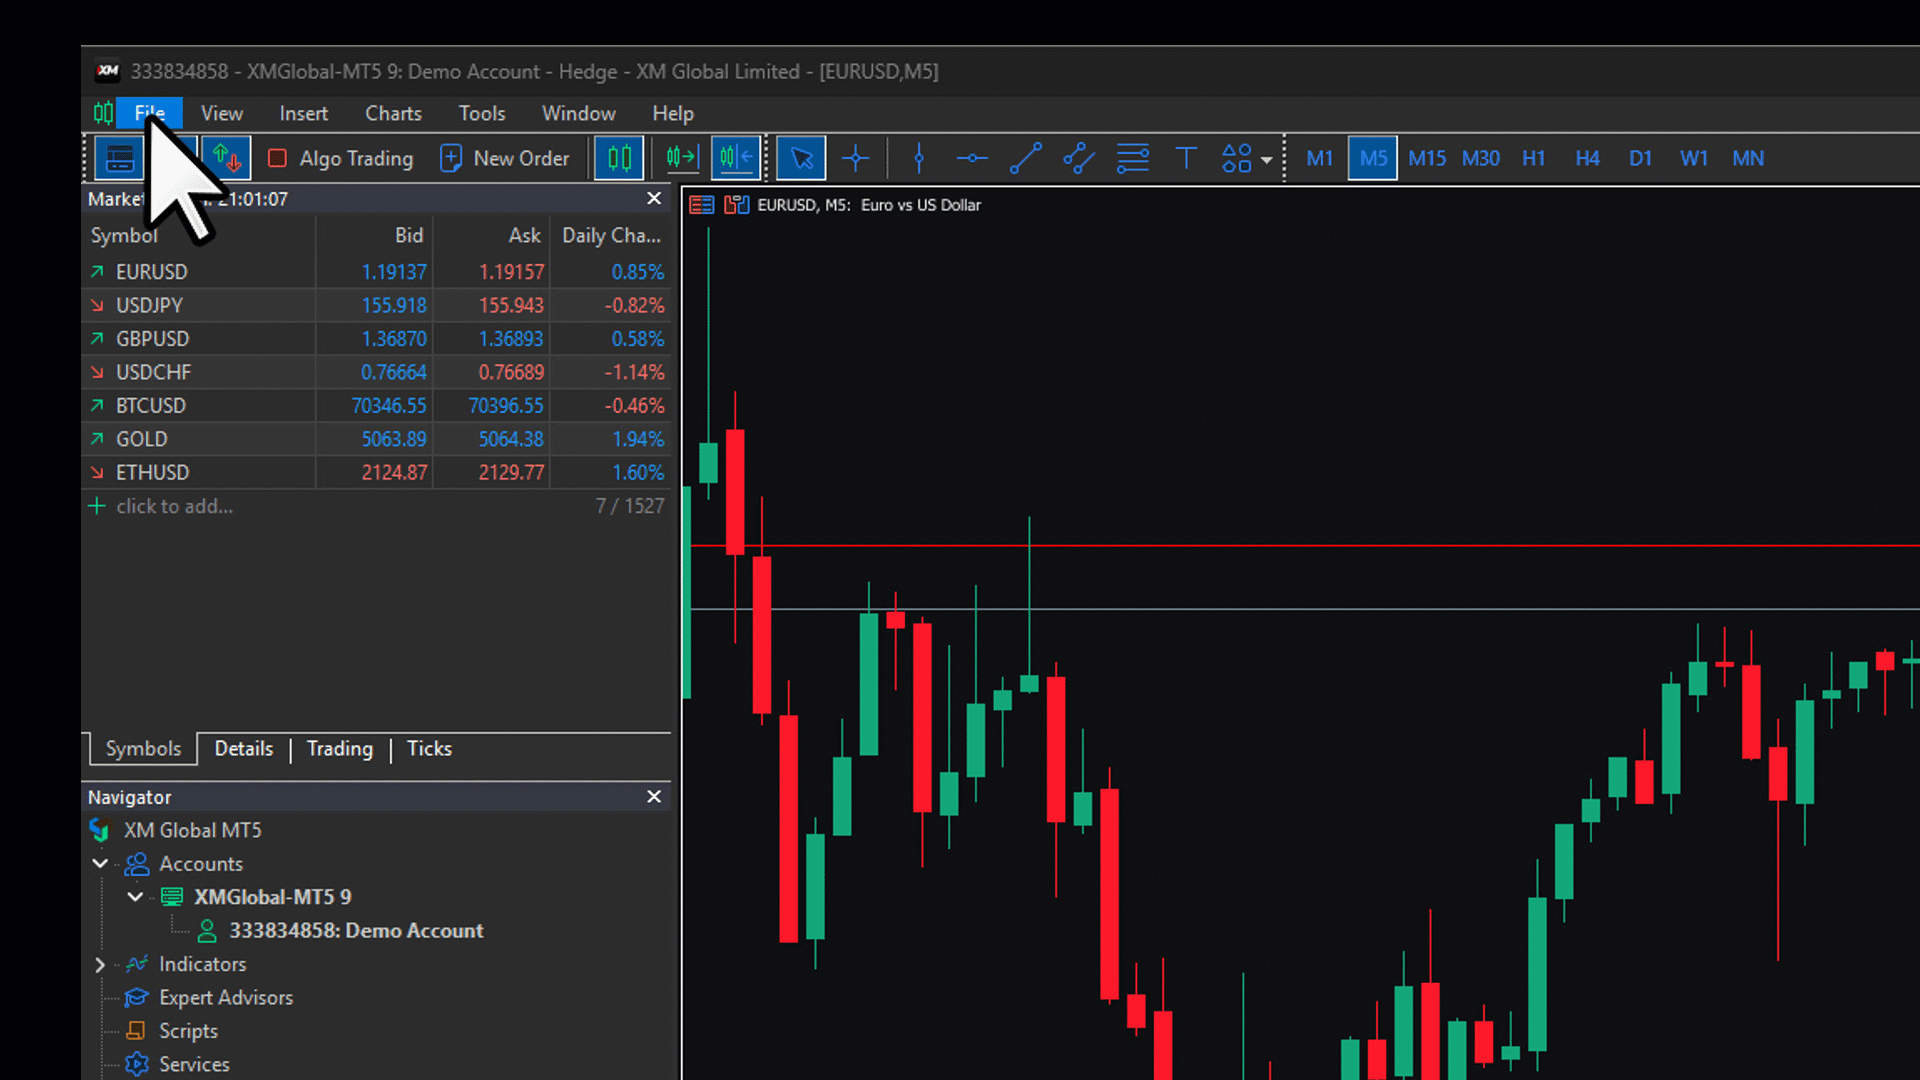Image resolution: width=1920 pixels, height=1080 pixels.
Task: Select the ETHUSD symbol row
Action: point(376,472)
